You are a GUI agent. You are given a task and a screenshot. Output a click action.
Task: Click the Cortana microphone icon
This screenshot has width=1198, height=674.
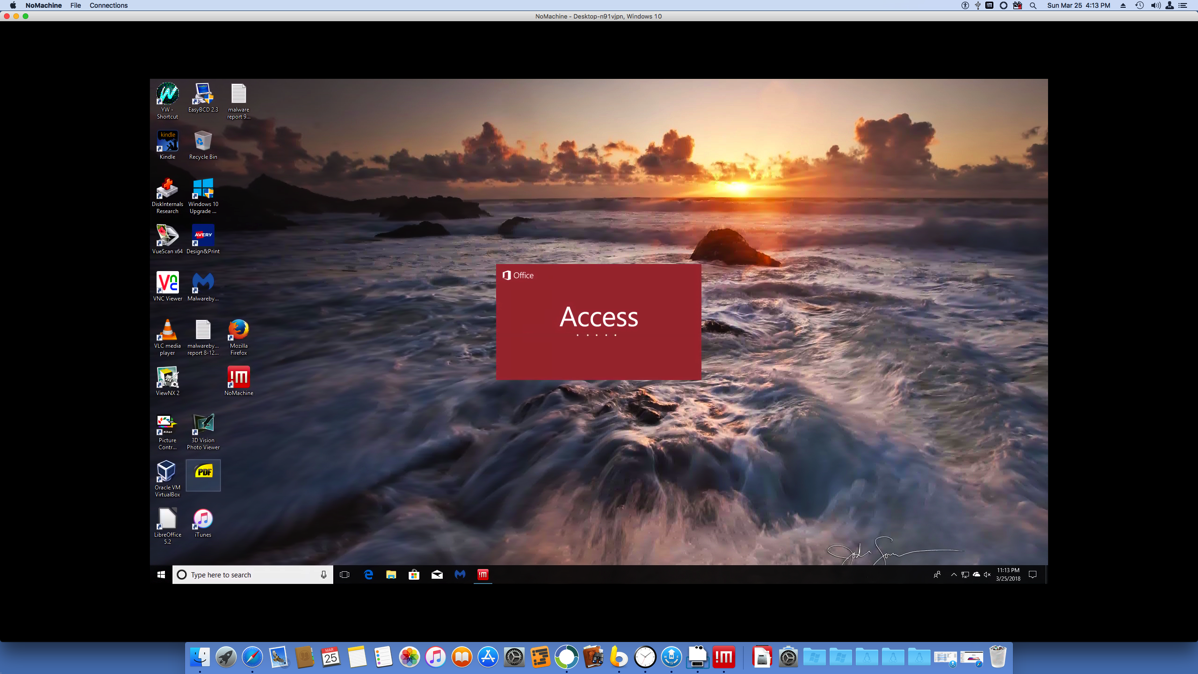[x=323, y=575]
